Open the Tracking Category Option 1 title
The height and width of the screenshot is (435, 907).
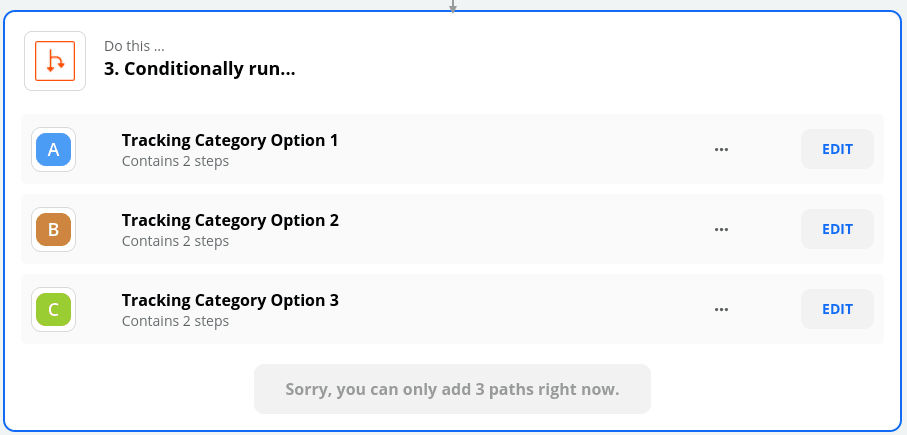click(x=230, y=140)
